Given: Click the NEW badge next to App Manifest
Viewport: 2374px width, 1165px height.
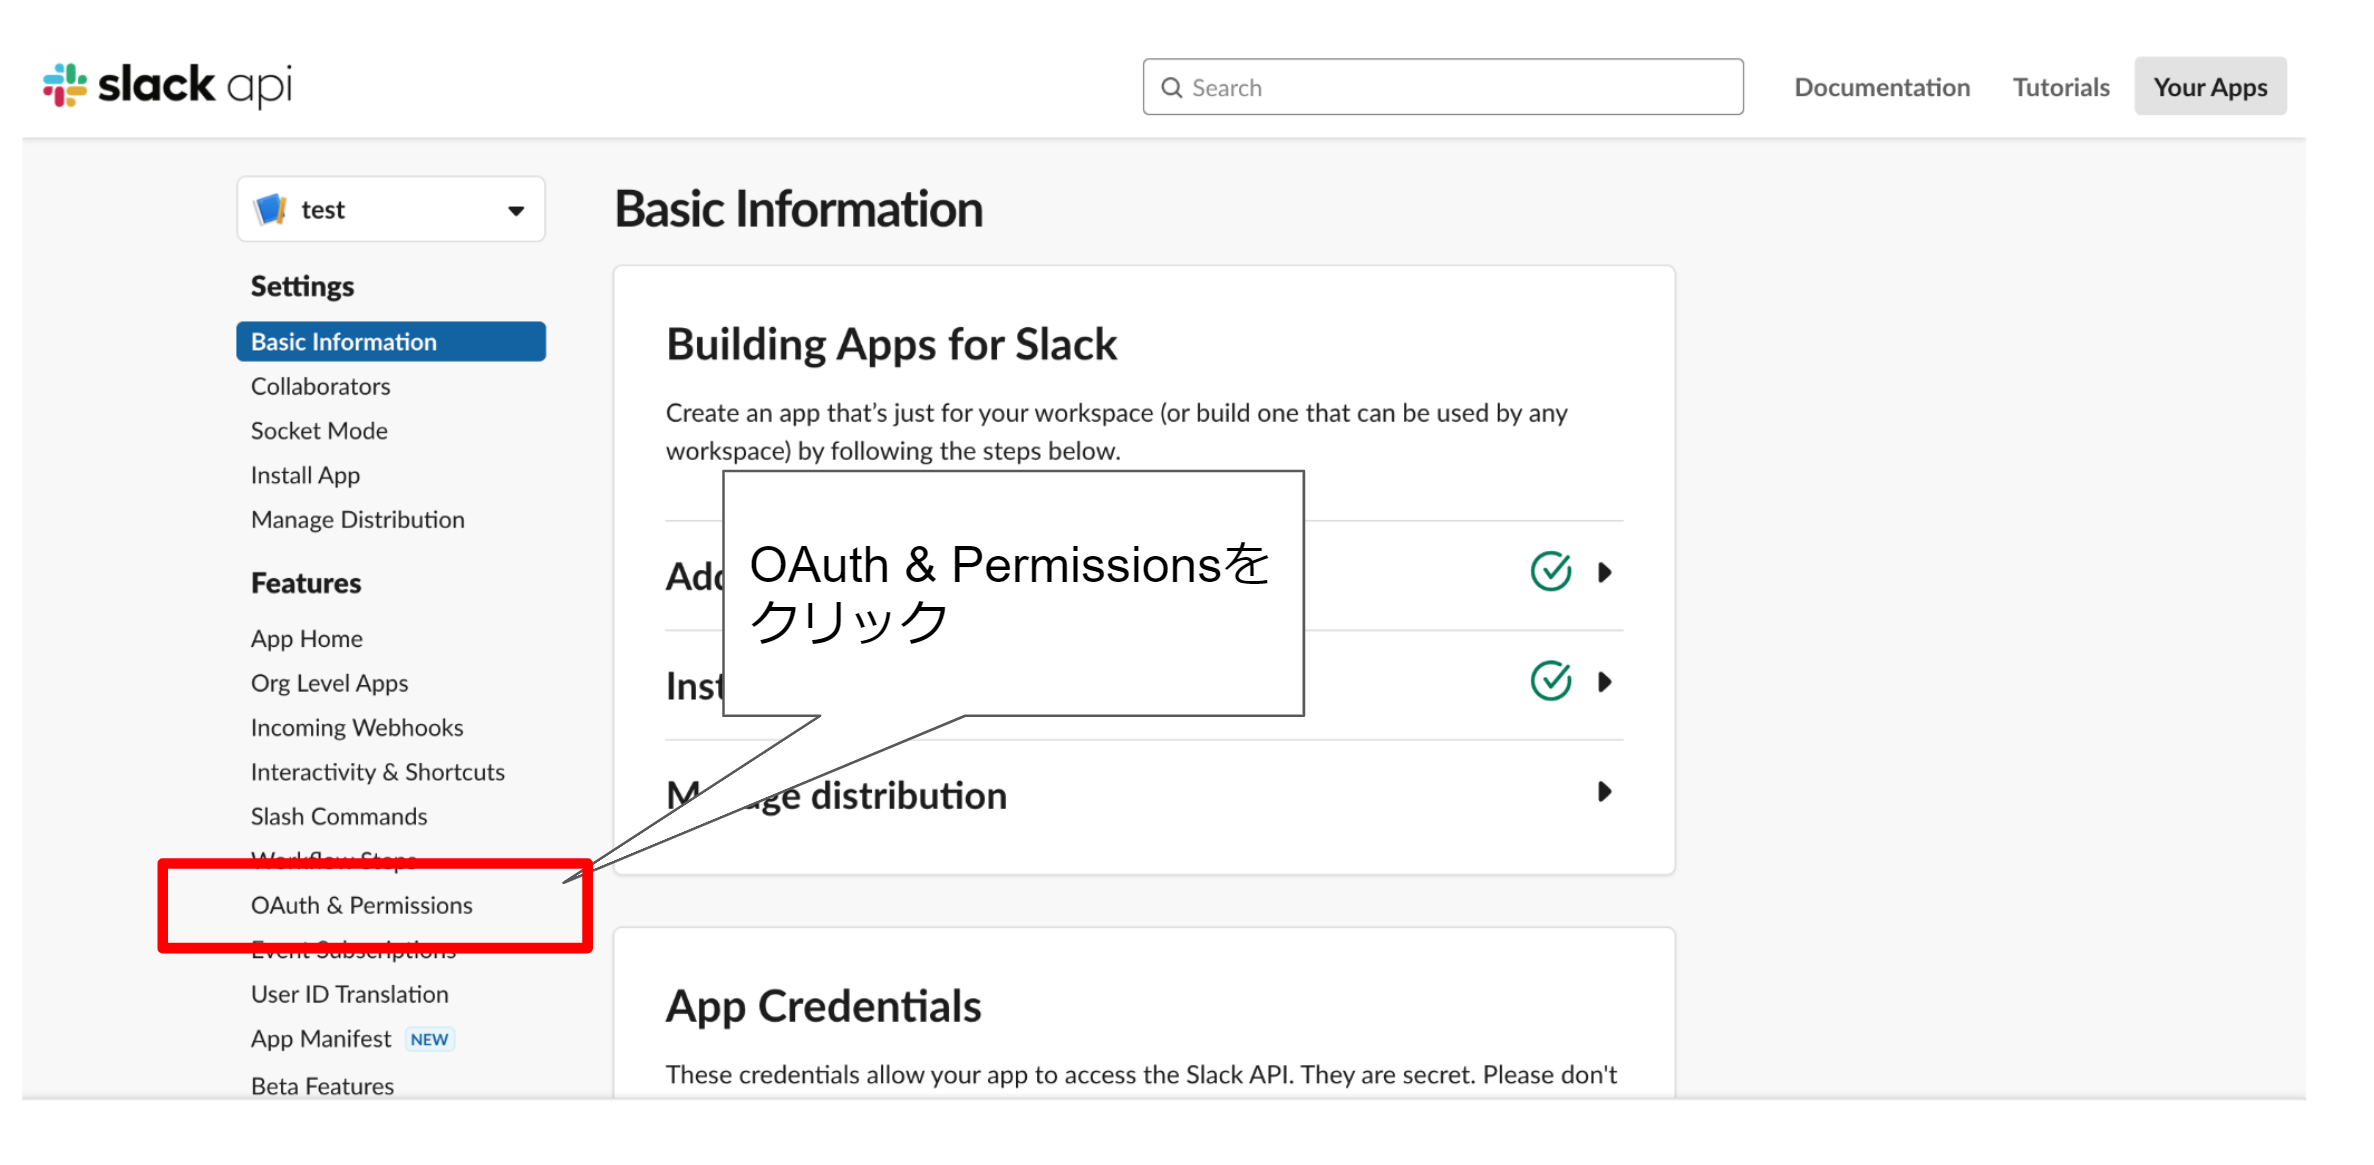Looking at the screenshot, I should (x=429, y=1039).
